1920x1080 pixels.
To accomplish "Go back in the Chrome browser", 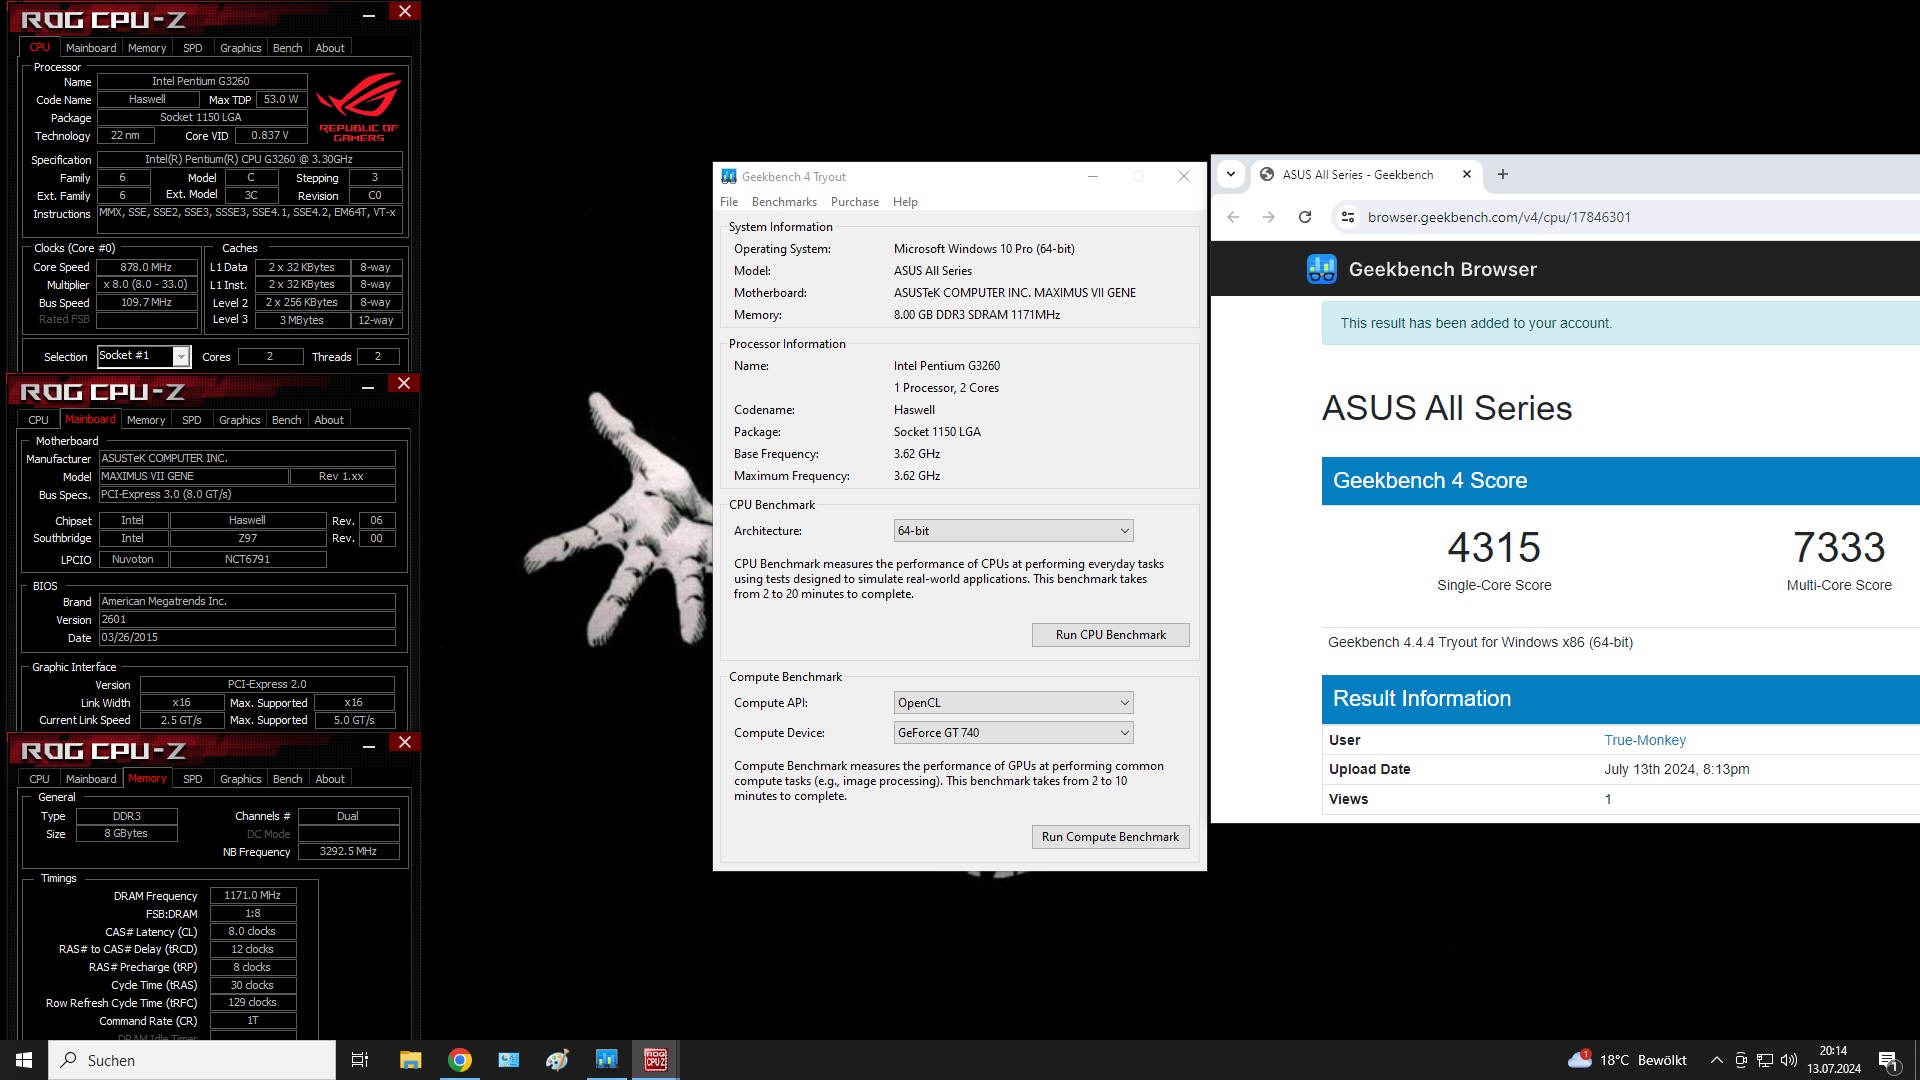I will (1233, 217).
